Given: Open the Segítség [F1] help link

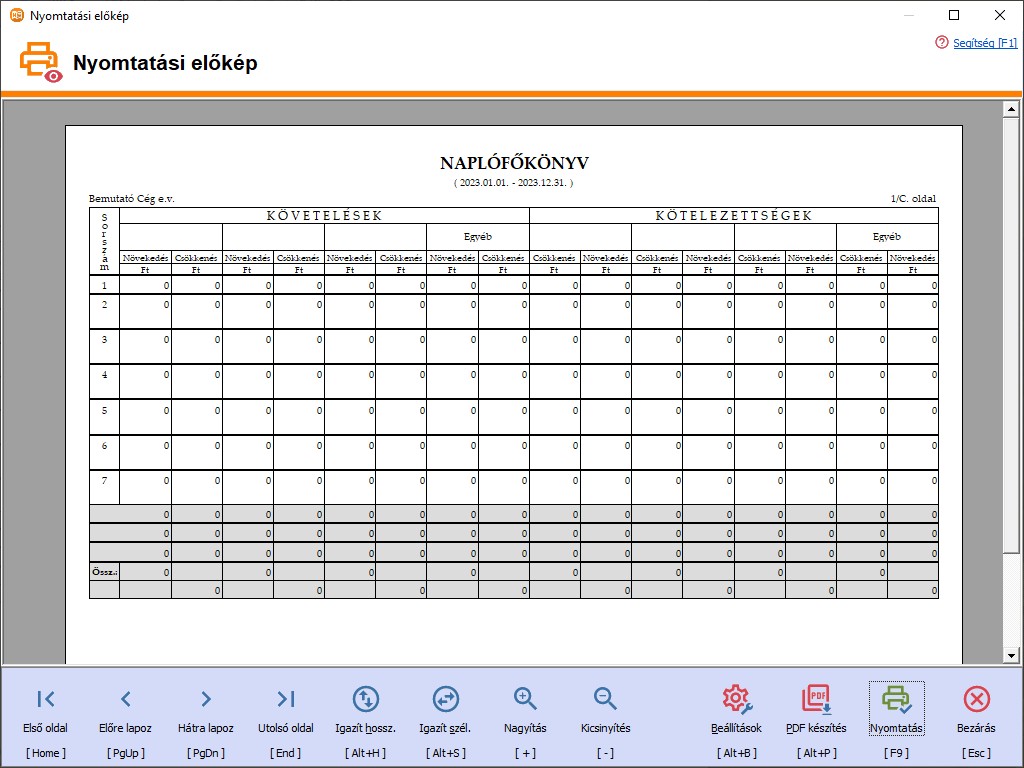Looking at the screenshot, I should tap(985, 43).
